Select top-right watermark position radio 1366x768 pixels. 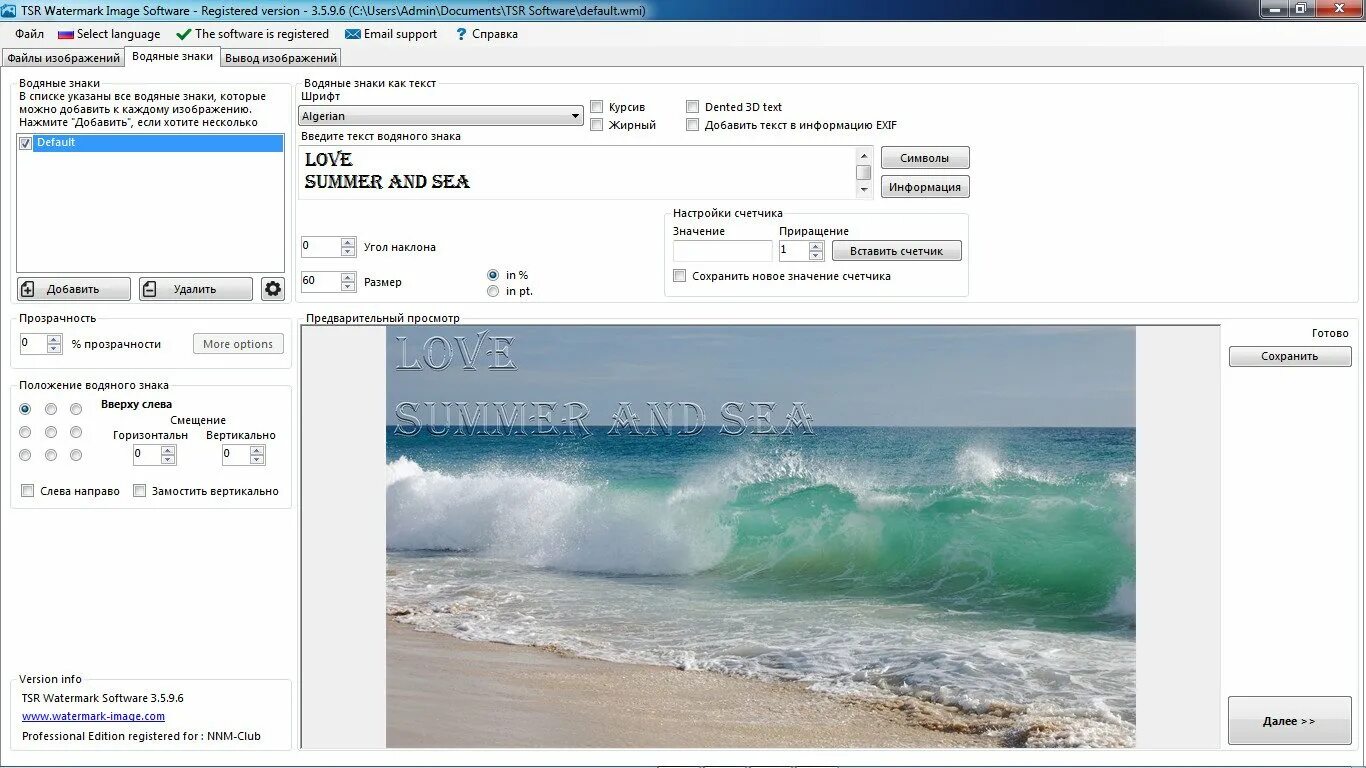click(x=76, y=409)
